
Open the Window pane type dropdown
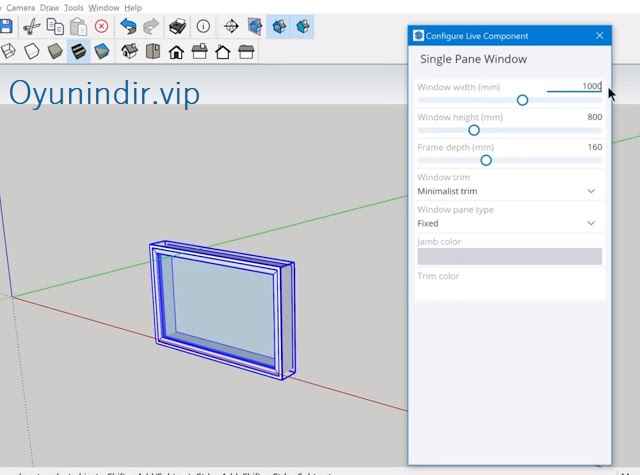click(509, 223)
